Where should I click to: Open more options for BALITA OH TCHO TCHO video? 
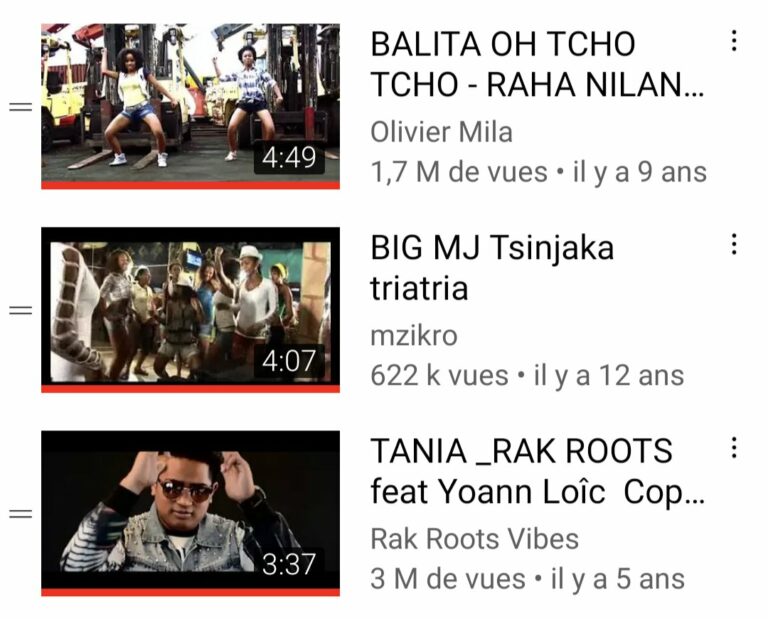[x=733, y=41]
